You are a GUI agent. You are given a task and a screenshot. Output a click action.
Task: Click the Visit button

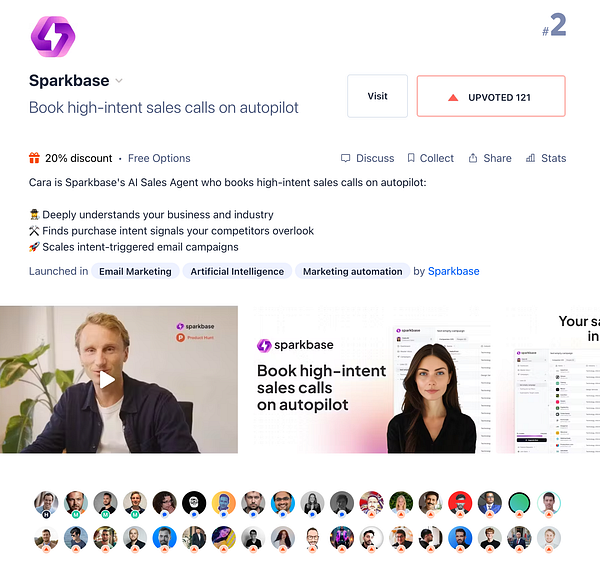[377, 96]
